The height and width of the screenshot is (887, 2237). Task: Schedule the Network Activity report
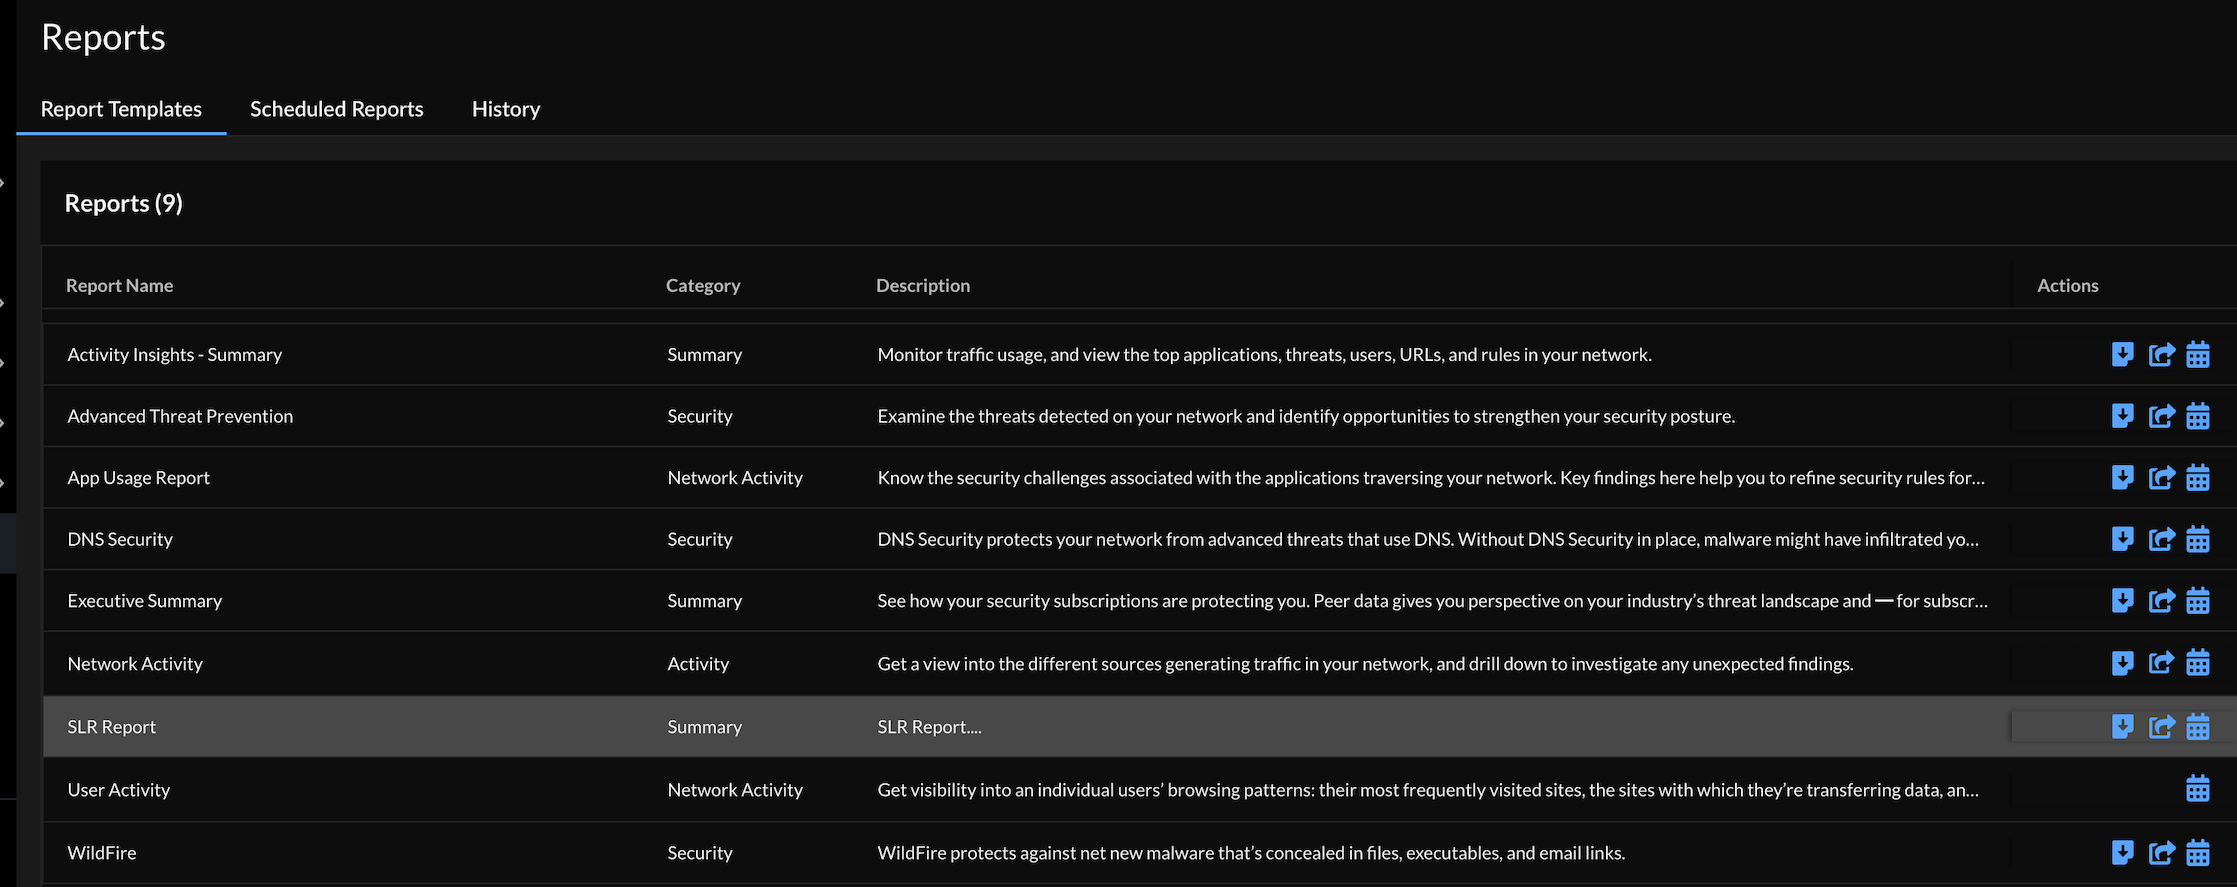2197,663
